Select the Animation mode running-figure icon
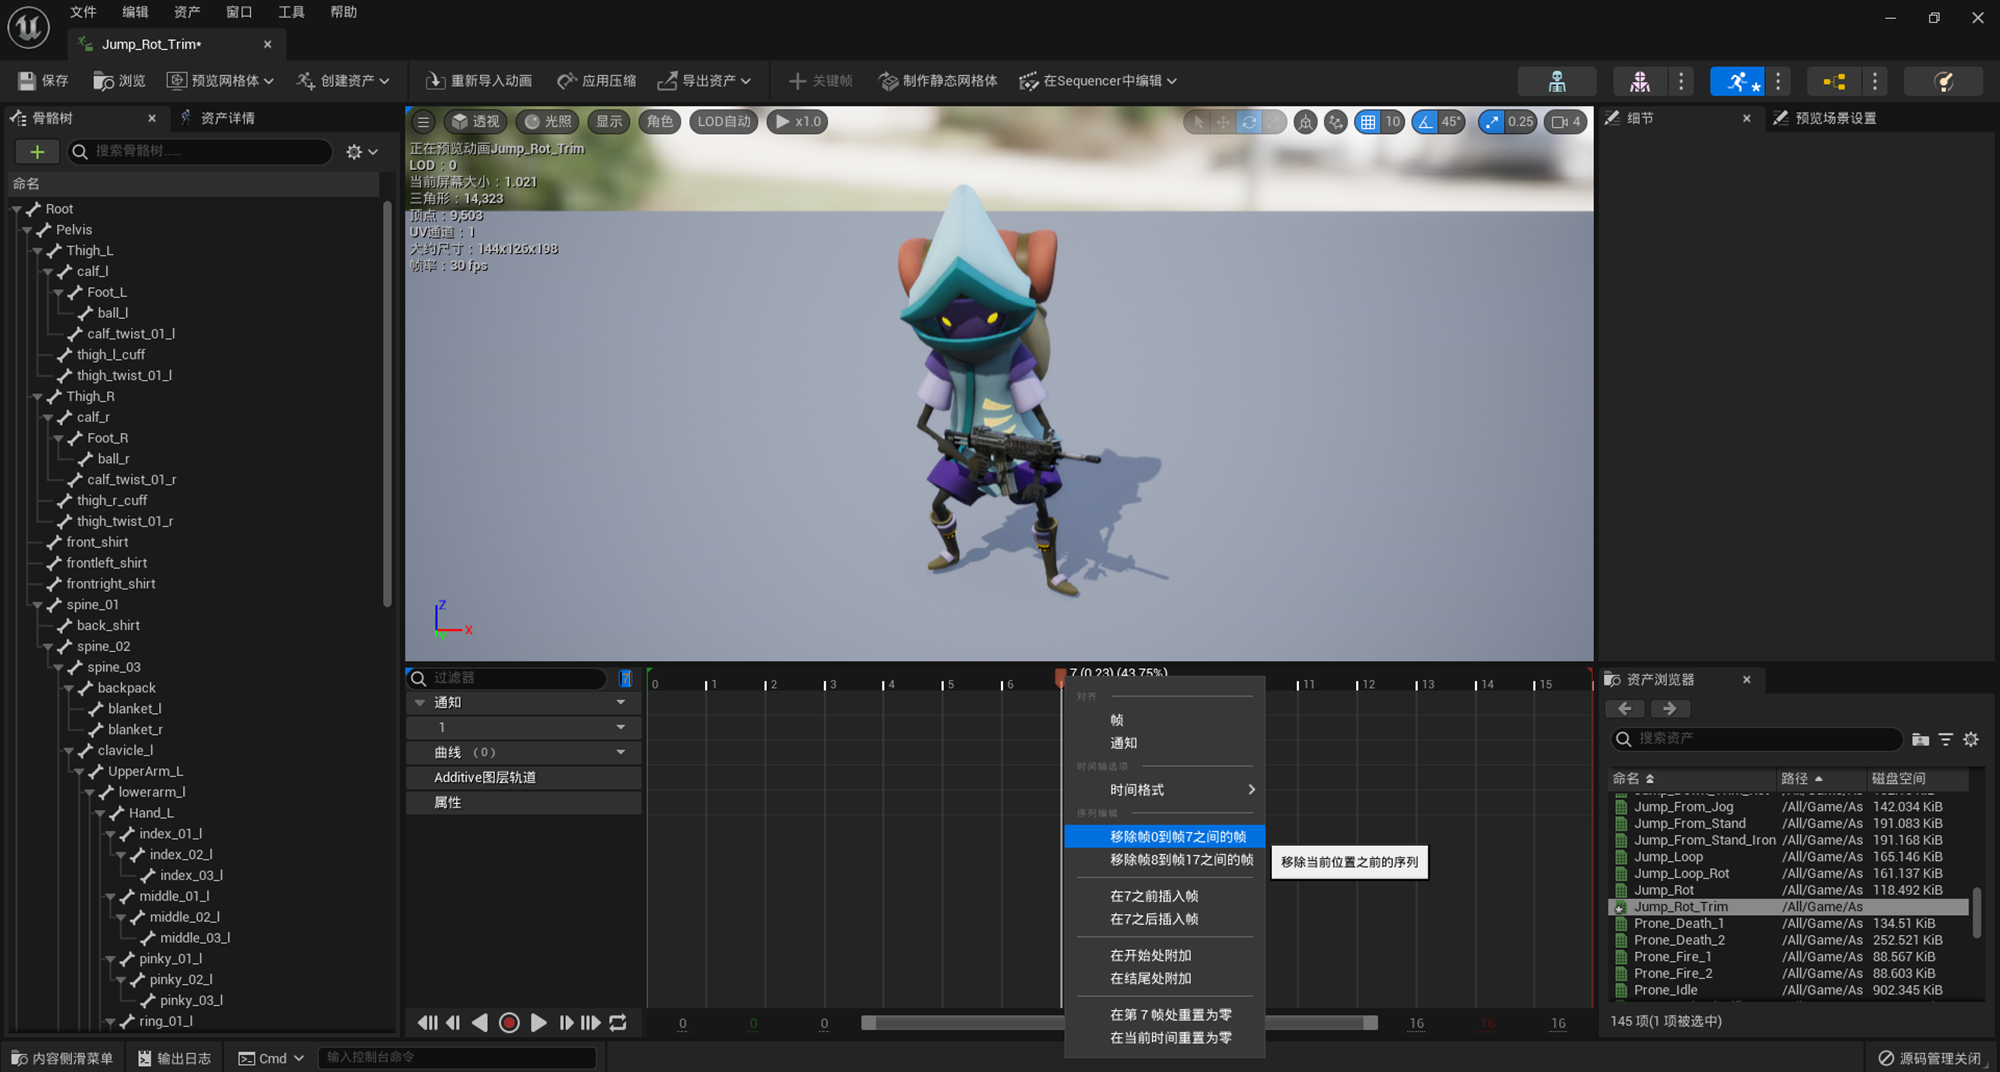 click(x=1737, y=82)
